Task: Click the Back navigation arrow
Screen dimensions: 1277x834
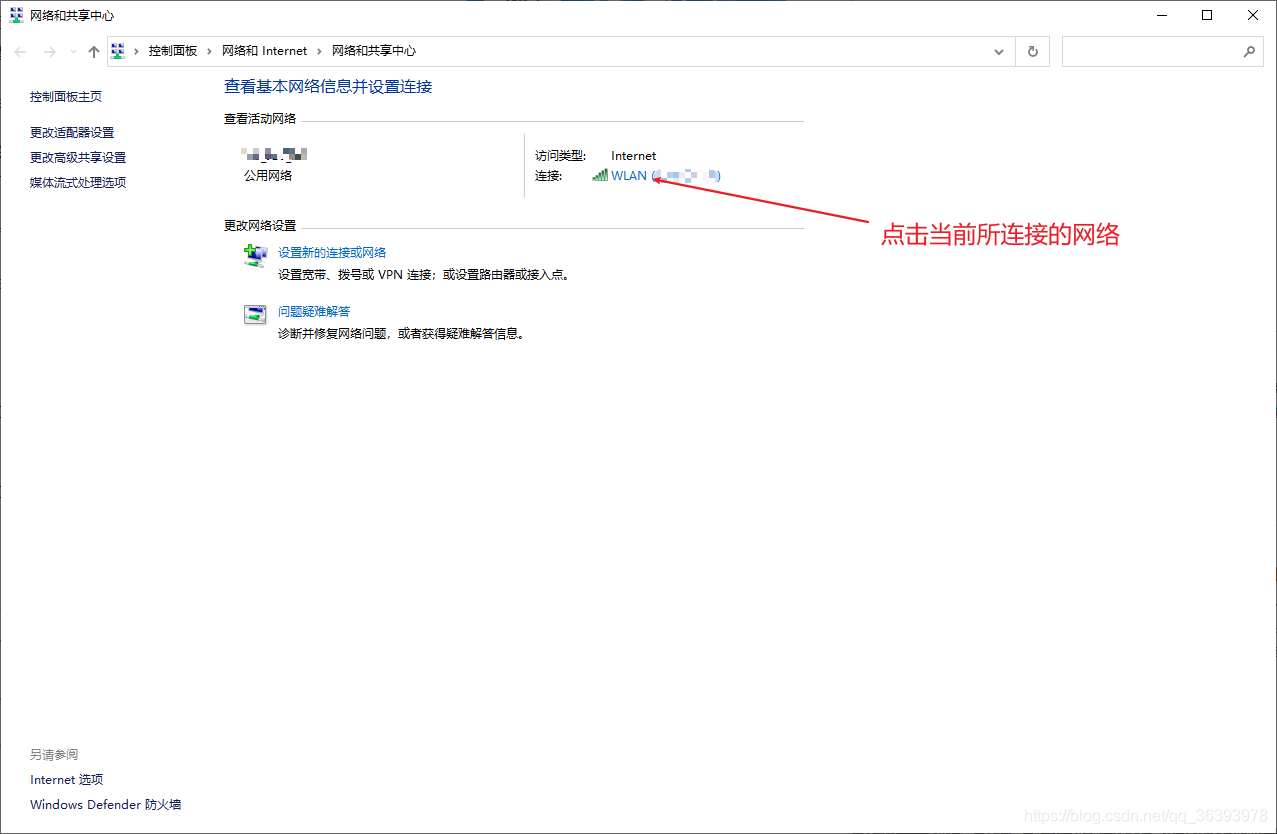Action: [x=20, y=52]
